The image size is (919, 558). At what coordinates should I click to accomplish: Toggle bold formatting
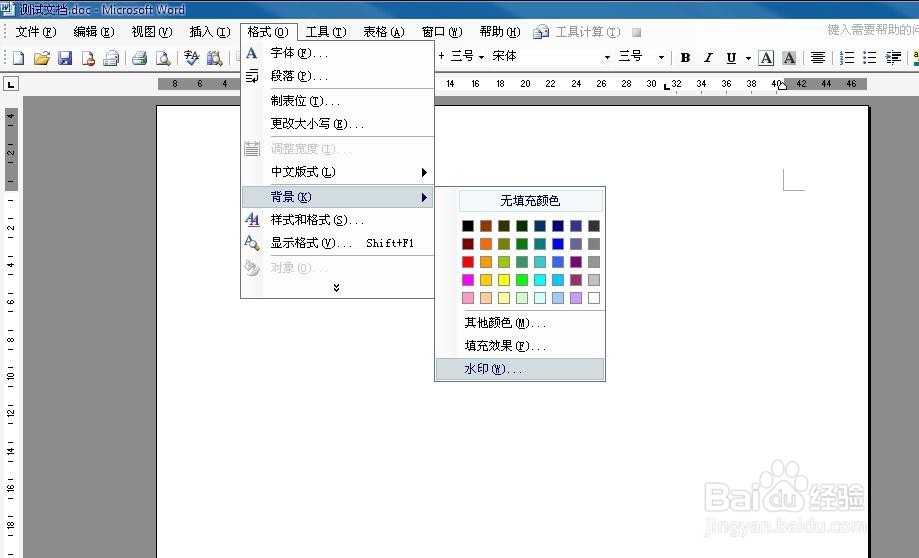(685, 57)
